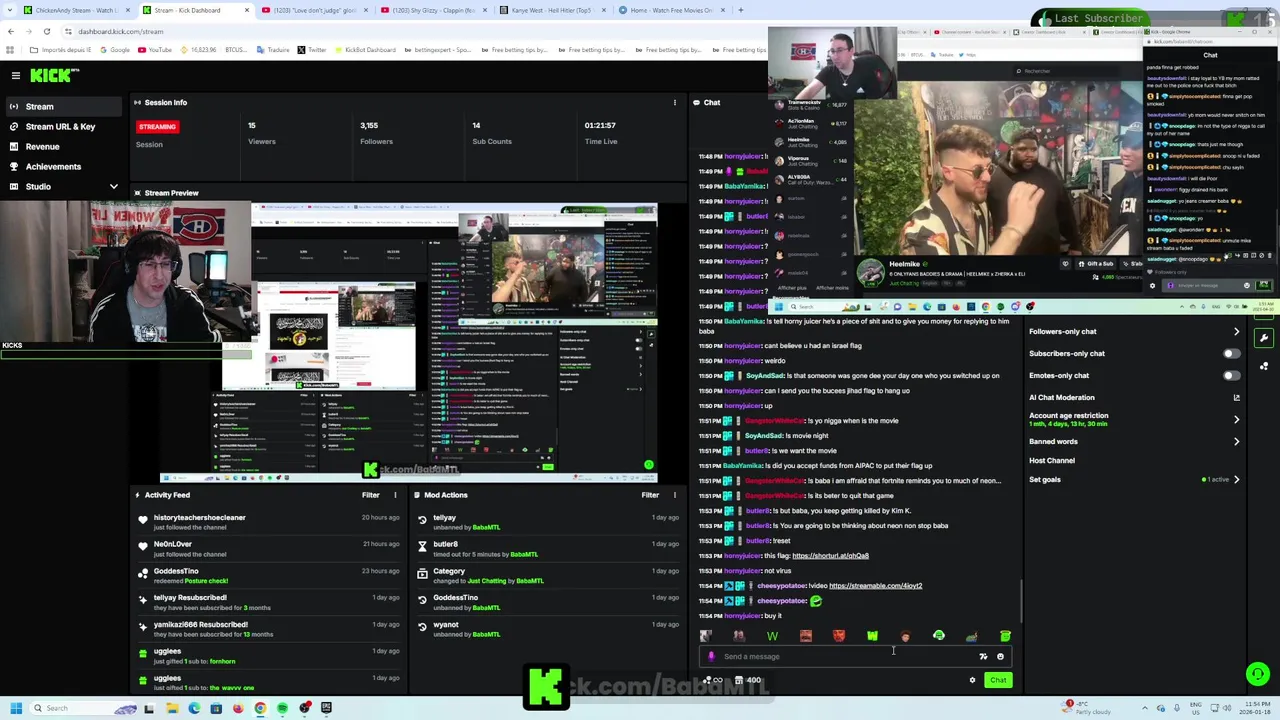Click the red STREAMING status badge

pyautogui.click(x=157, y=127)
